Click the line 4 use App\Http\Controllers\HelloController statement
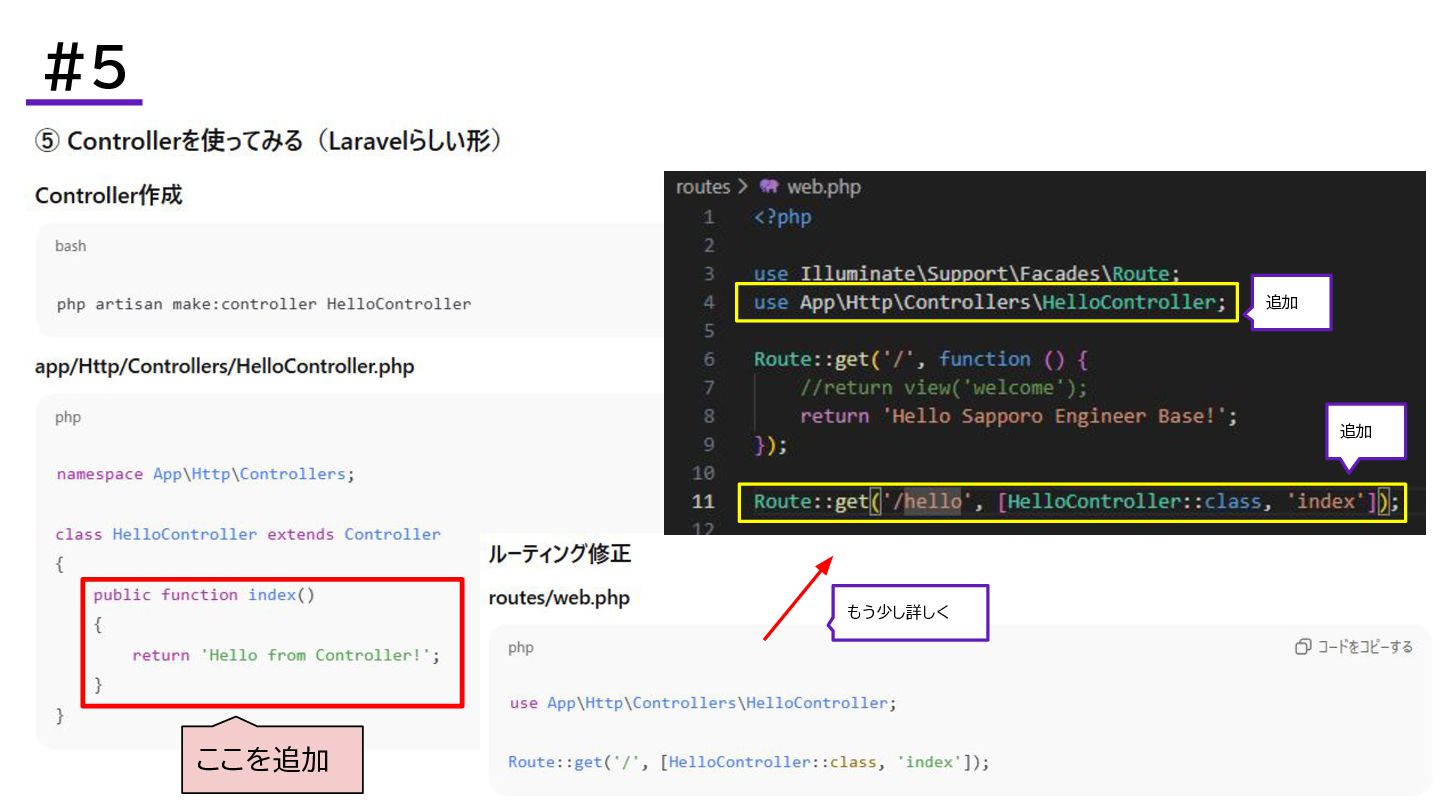 pyautogui.click(x=990, y=302)
